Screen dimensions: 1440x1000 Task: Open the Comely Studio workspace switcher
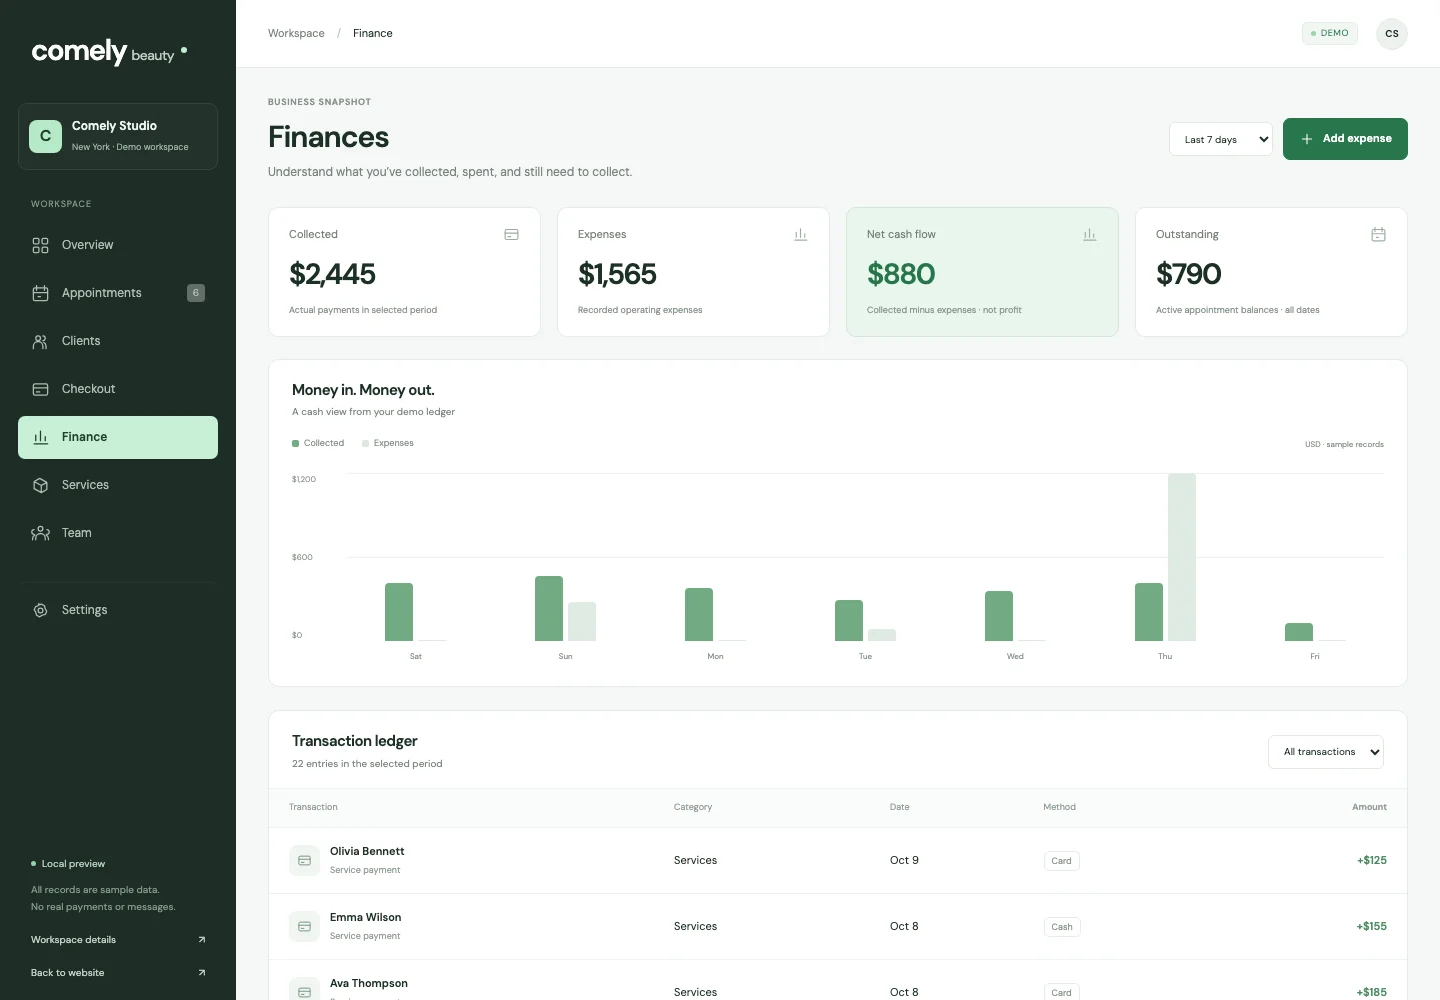point(118,136)
